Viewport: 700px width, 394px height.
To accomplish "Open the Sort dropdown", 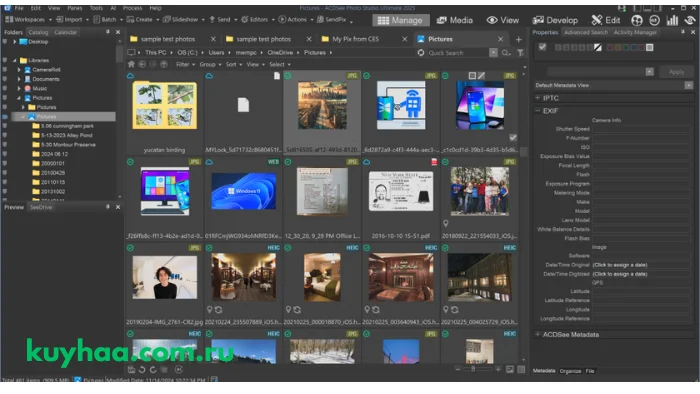I will [x=233, y=64].
